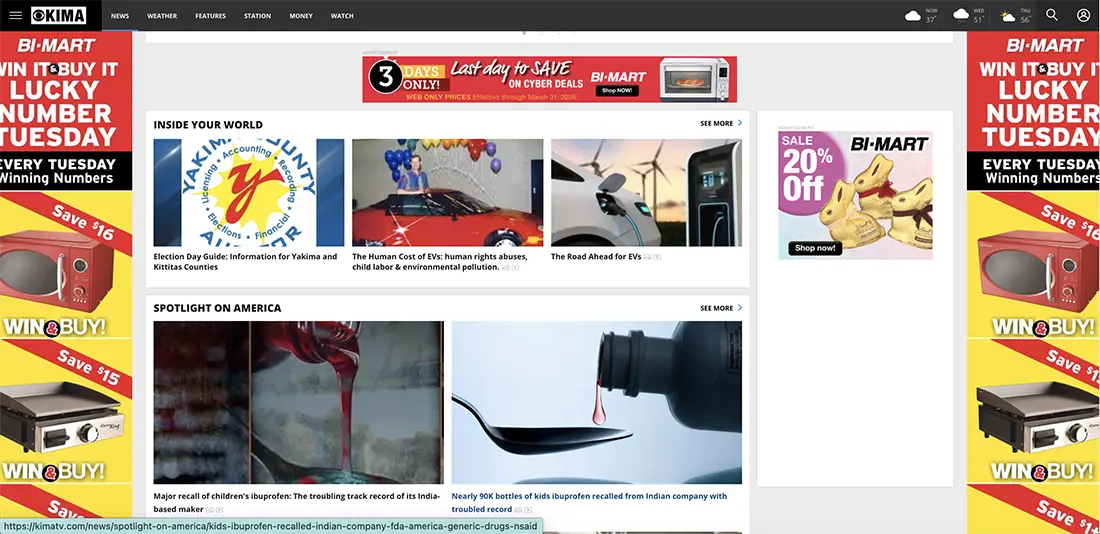Open EV charging station thumbnail
Viewport: 1100px width, 534px height.
tap(646, 192)
